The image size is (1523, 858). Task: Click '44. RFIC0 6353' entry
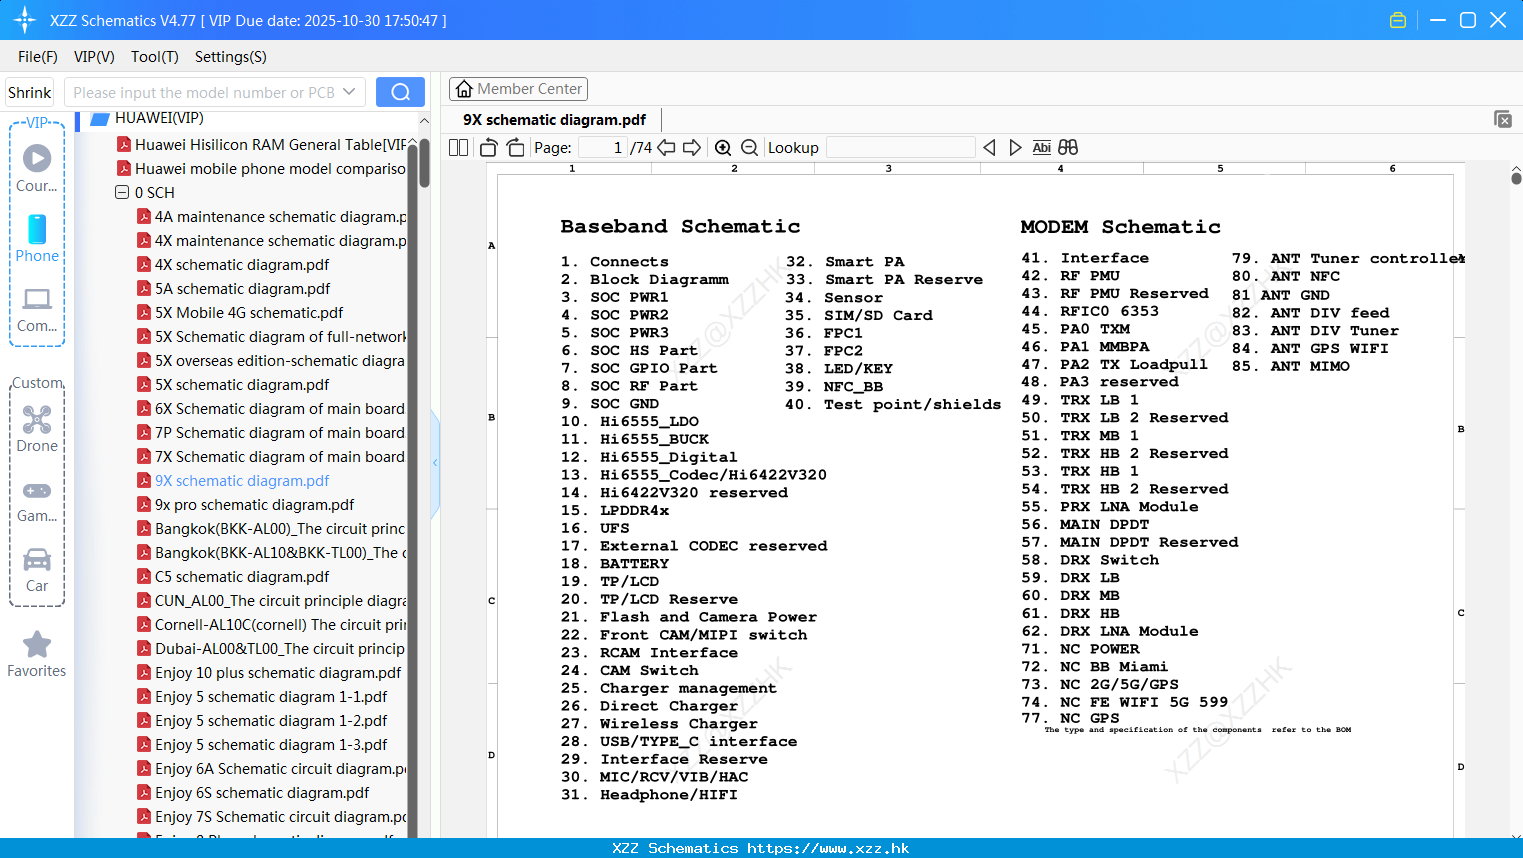coord(1090,311)
